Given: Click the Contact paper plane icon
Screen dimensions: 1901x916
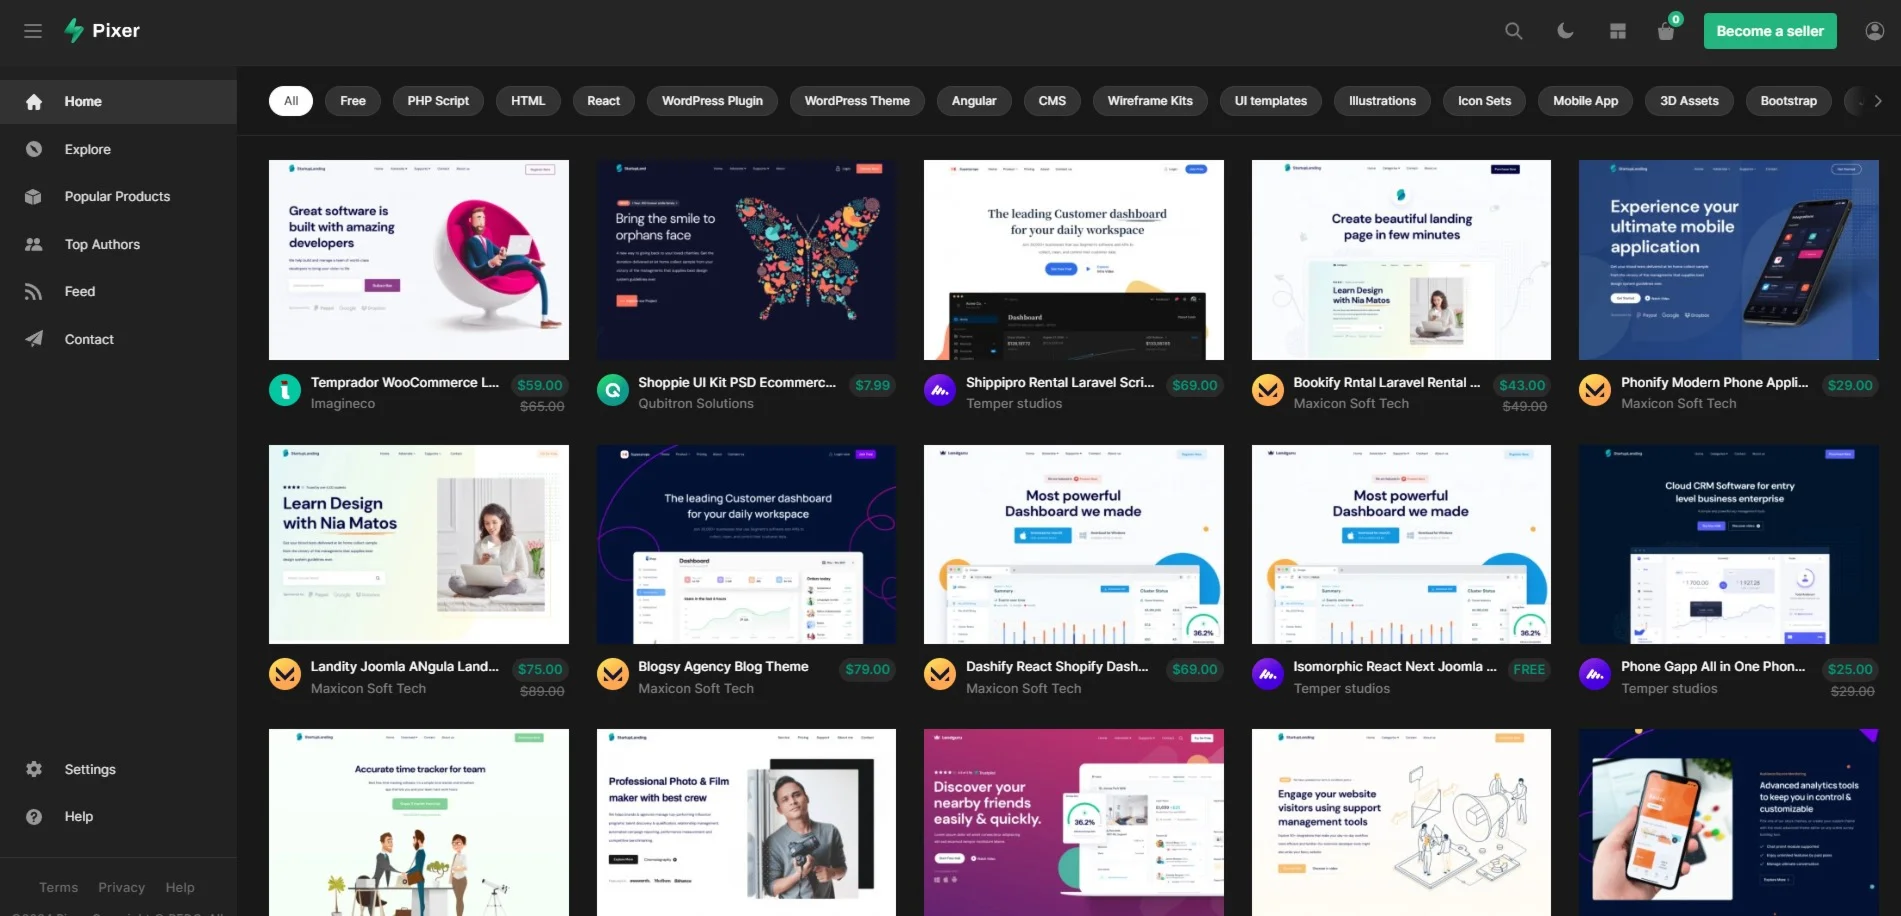Looking at the screenshot, I should 34,339.
